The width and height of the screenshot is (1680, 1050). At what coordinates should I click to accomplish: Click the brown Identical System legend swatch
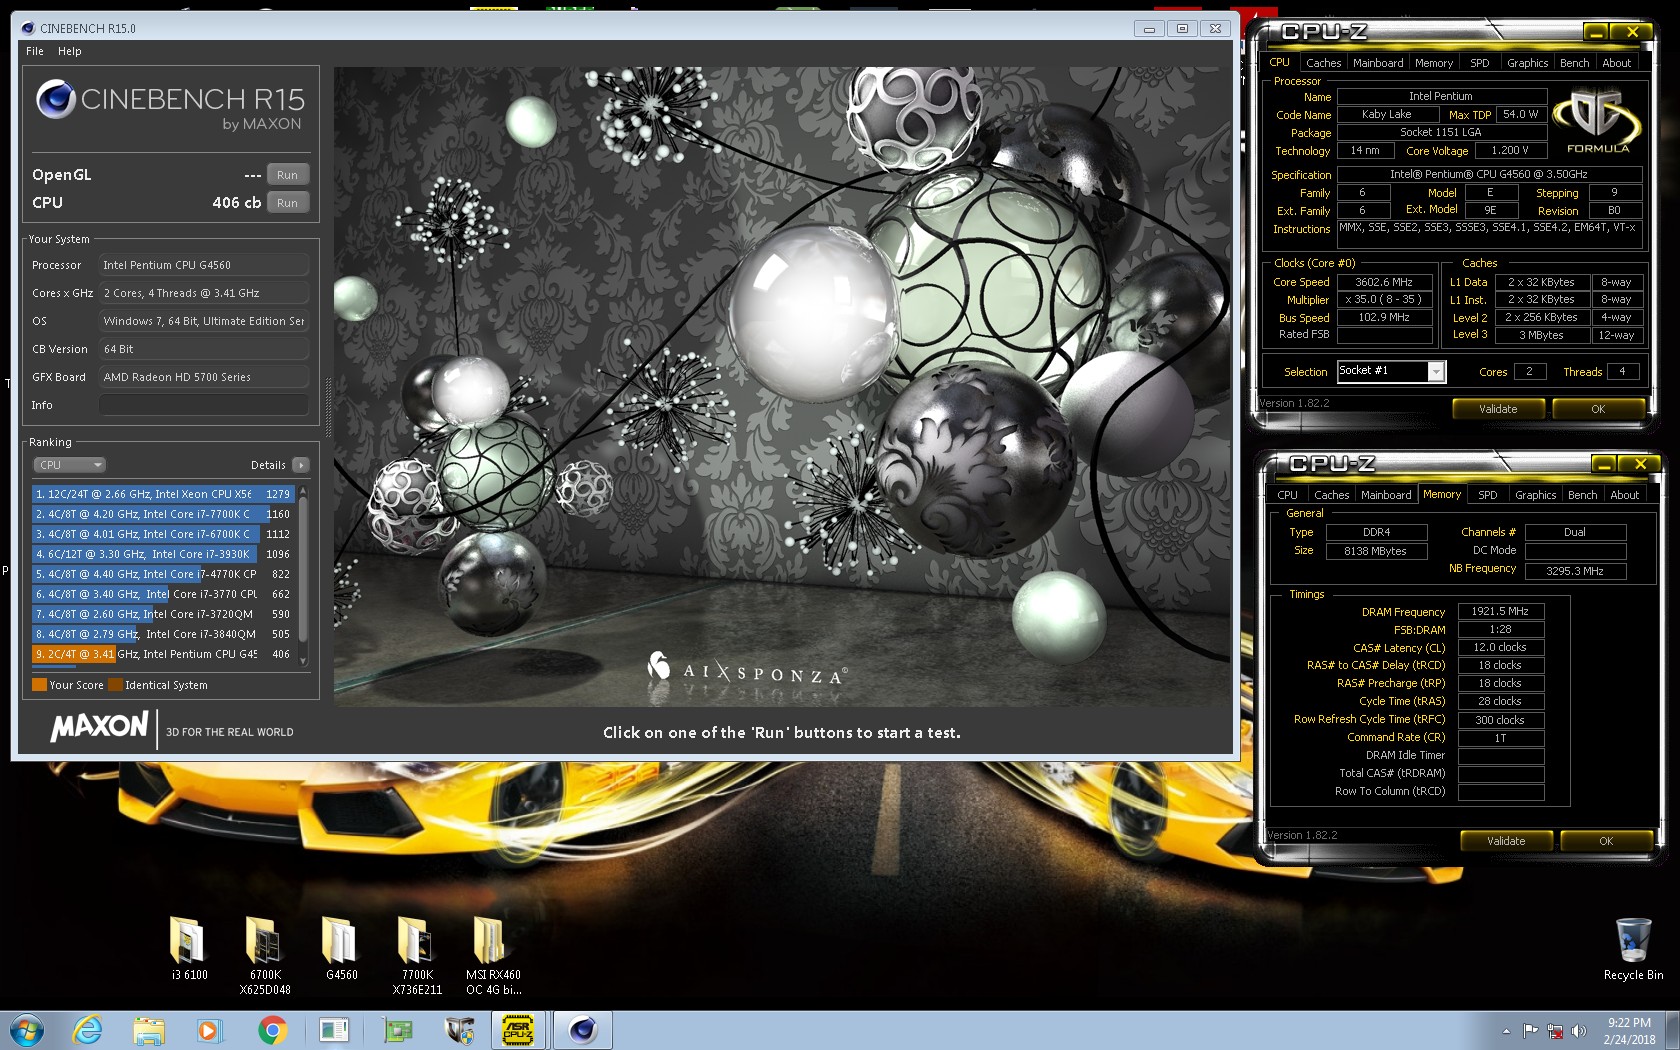point(115,685)
